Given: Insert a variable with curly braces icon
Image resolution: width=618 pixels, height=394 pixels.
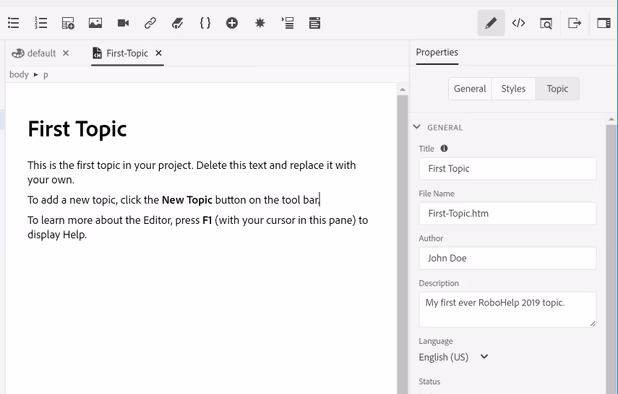Looking at the screenshot, I should [x=205, y=23].
